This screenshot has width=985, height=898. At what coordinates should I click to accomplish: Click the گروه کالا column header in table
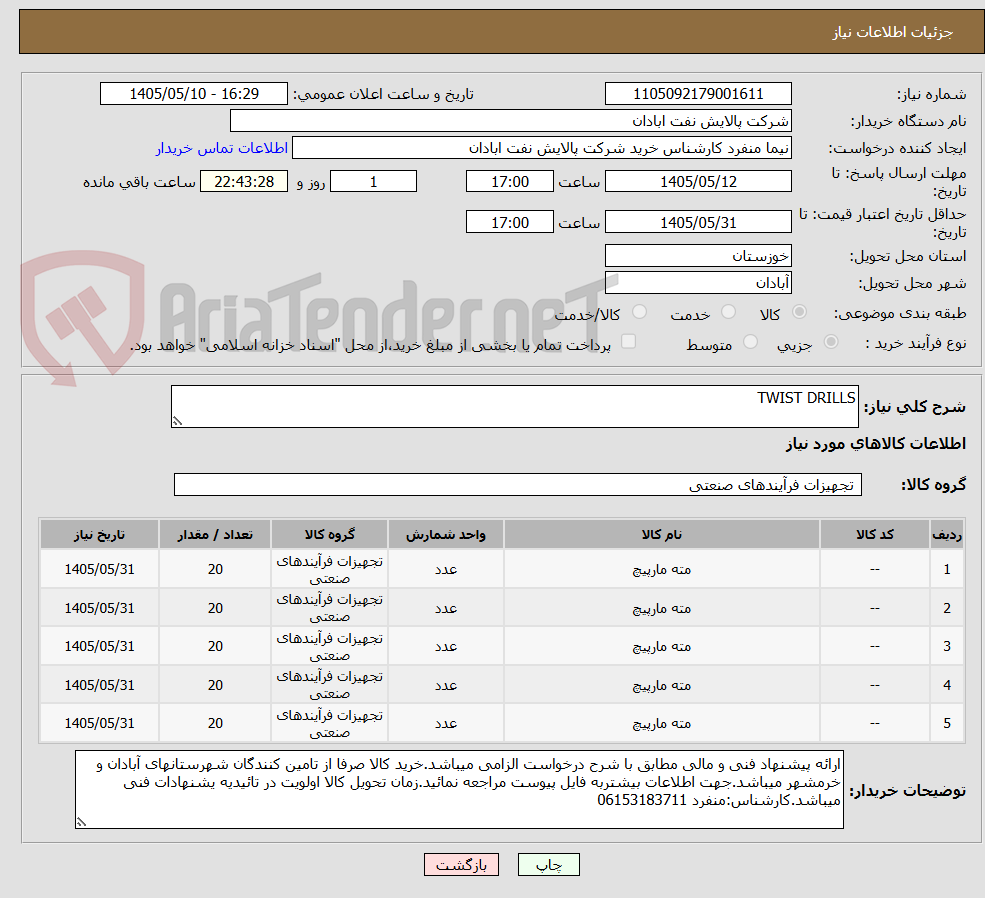click(330, 534)
